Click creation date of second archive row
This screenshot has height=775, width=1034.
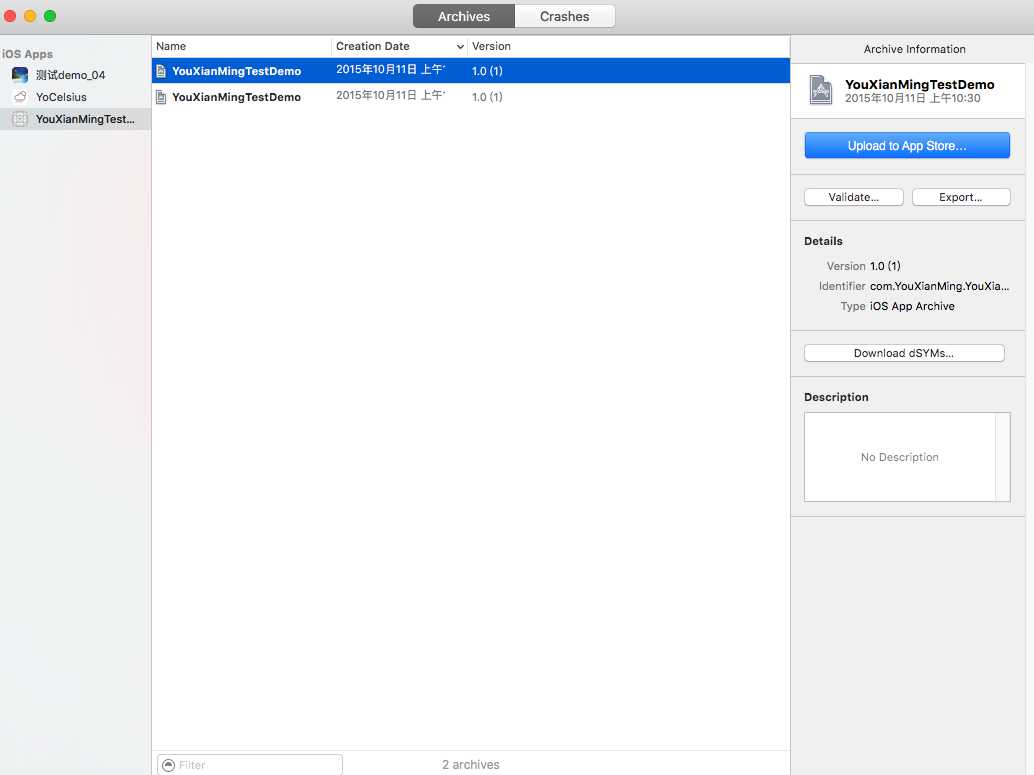pos(390,96)
